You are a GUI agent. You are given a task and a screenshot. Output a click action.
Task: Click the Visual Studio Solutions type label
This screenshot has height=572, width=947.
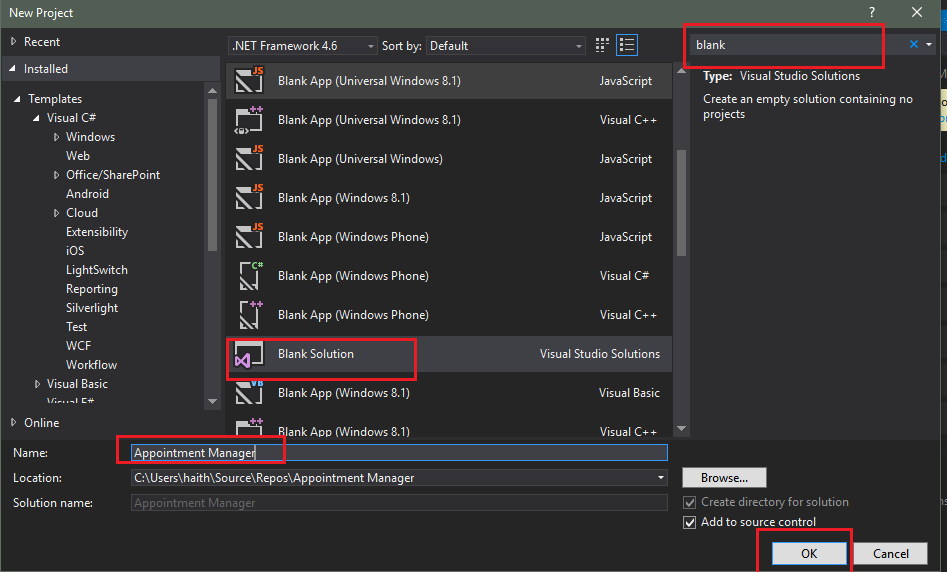tap(800, 76)
